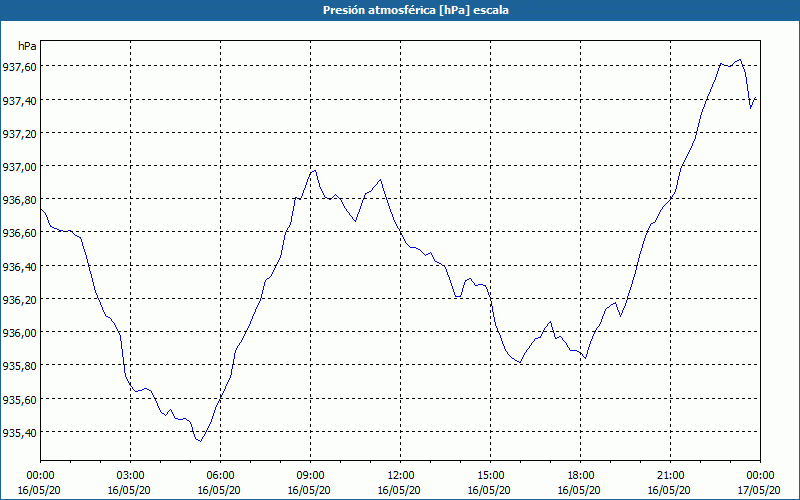Click the 936,20 y-axis label
This screenshot has width=800, height=500.
click(19, 300)
